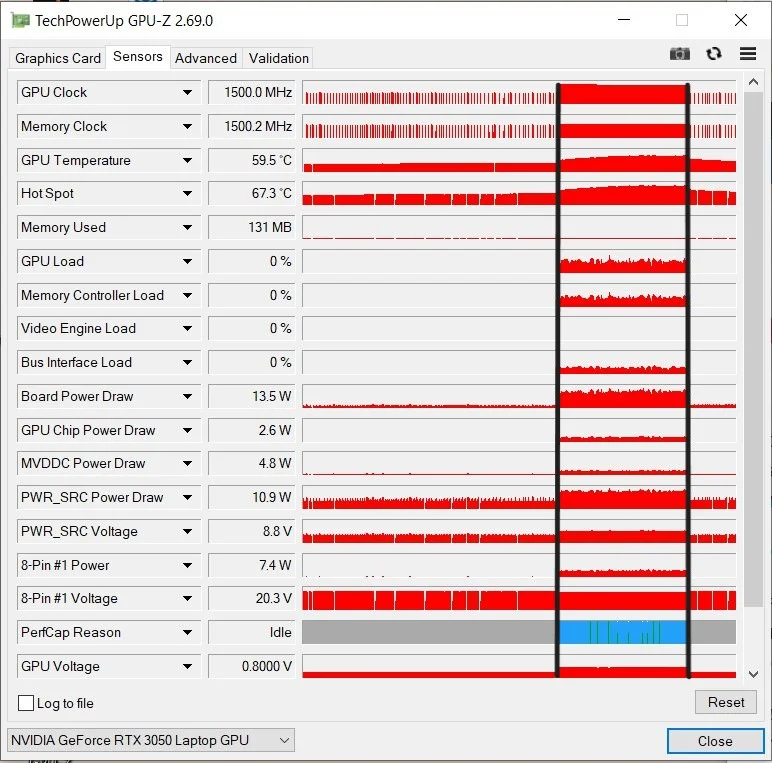Screen dimensions: 772x763
Task: Click the Hot Spot value field
Action: [x=251, y=194]
